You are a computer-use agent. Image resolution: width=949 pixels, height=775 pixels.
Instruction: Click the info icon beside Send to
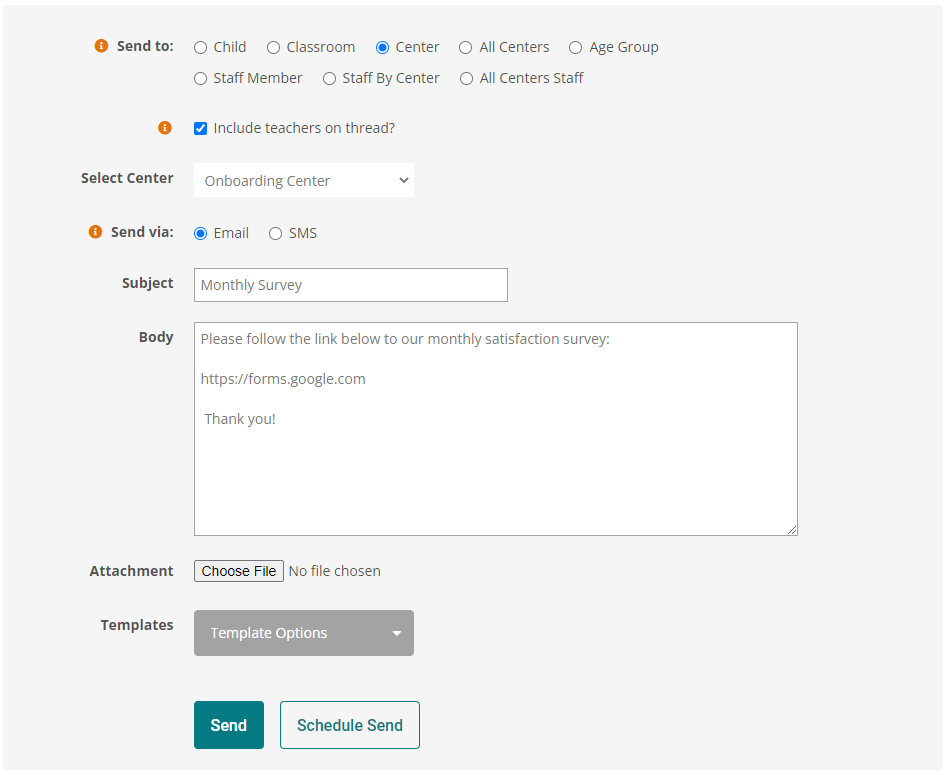click(101, 45)
